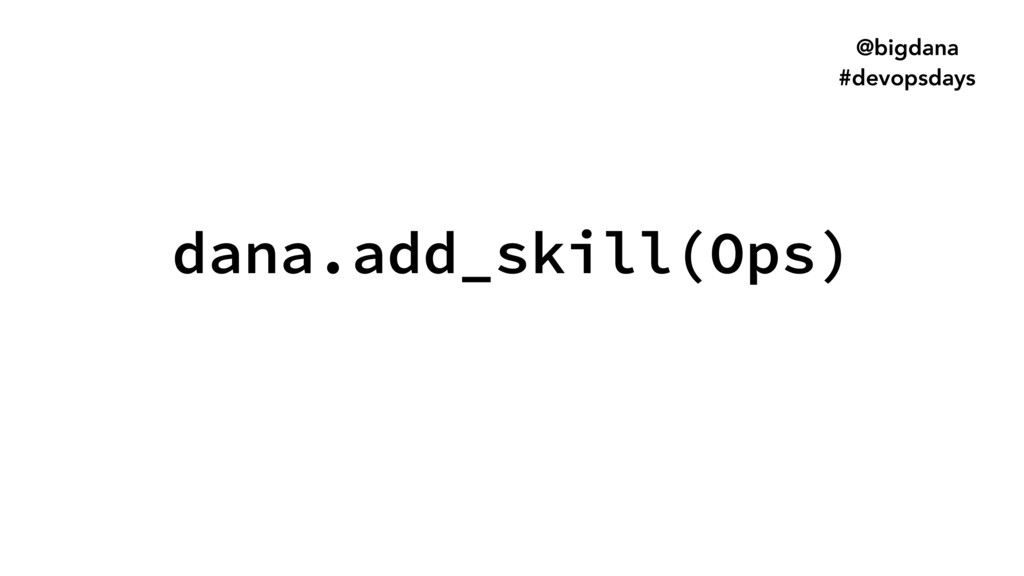Select the word dana in the code
The width and height of the screenshot is (1024, 576).
coord(244,252)
